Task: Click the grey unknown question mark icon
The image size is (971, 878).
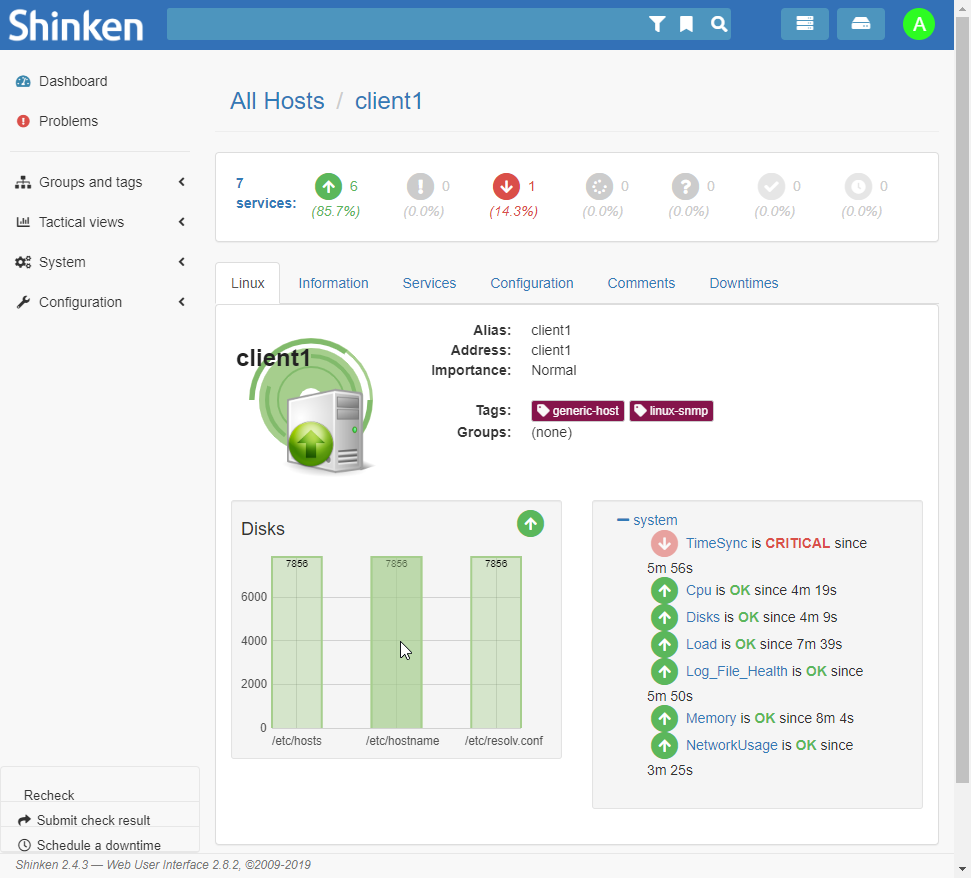Action: tap(686, 186)
